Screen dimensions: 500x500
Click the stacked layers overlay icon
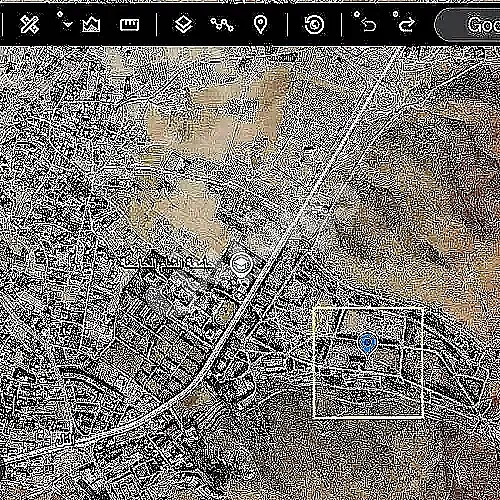[183, 25]
